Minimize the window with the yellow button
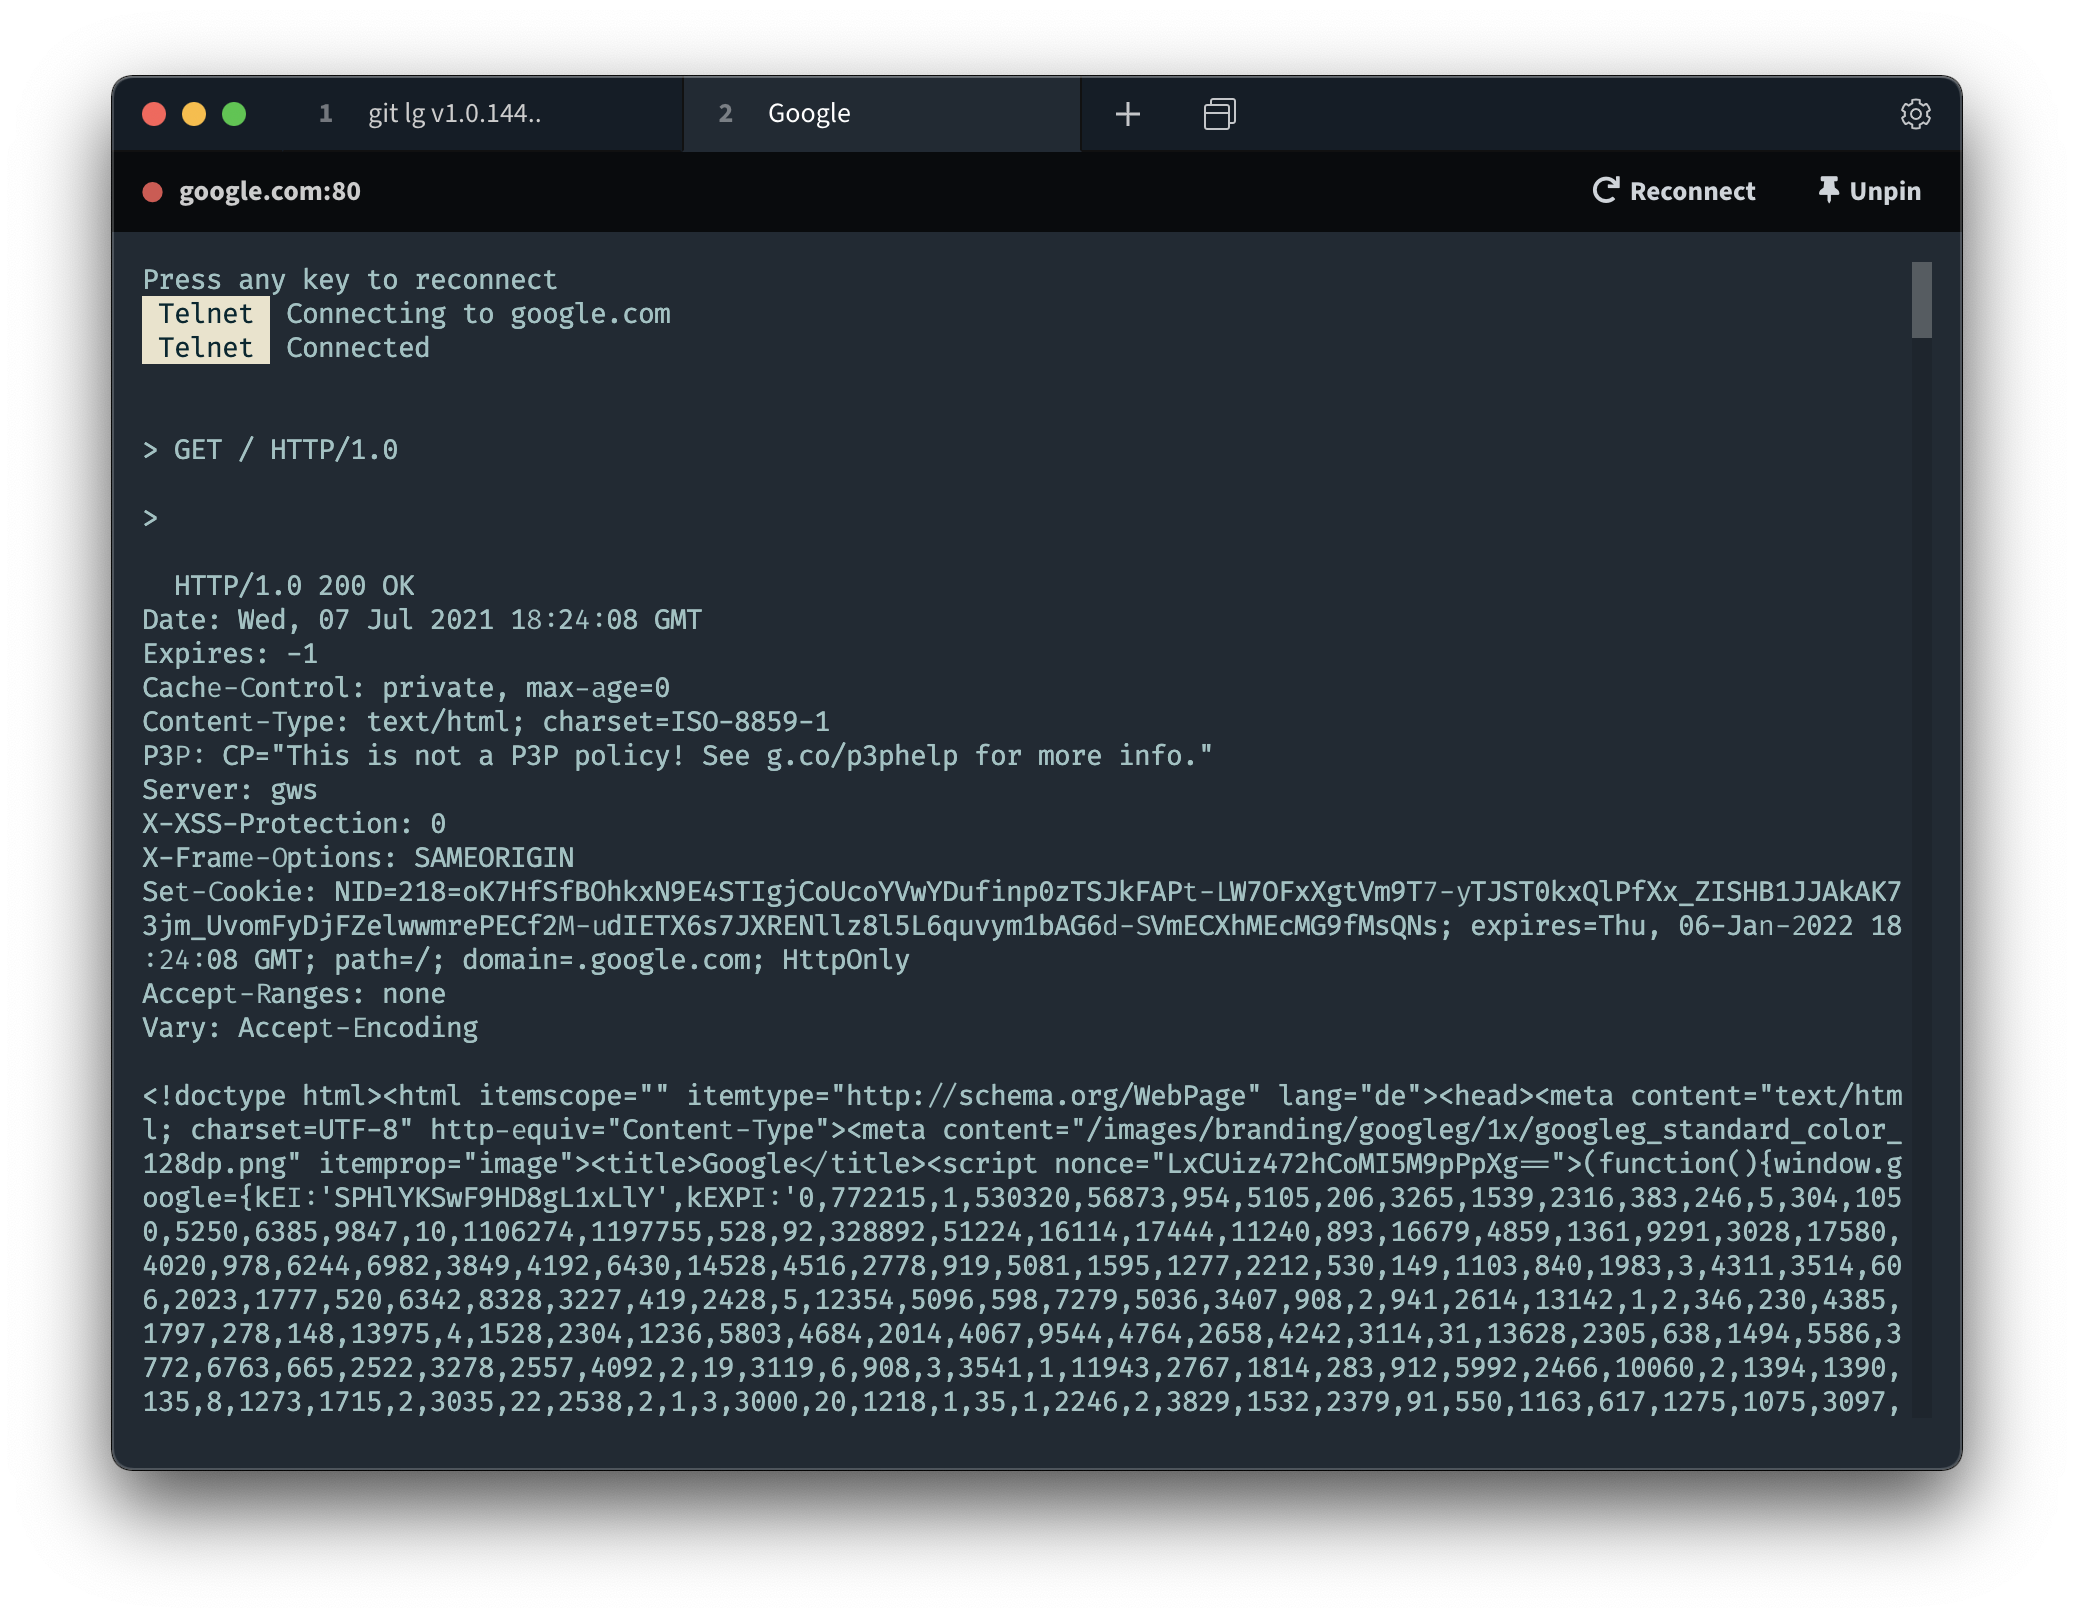Viewport: 2074px width, 1618px height. 194,114
